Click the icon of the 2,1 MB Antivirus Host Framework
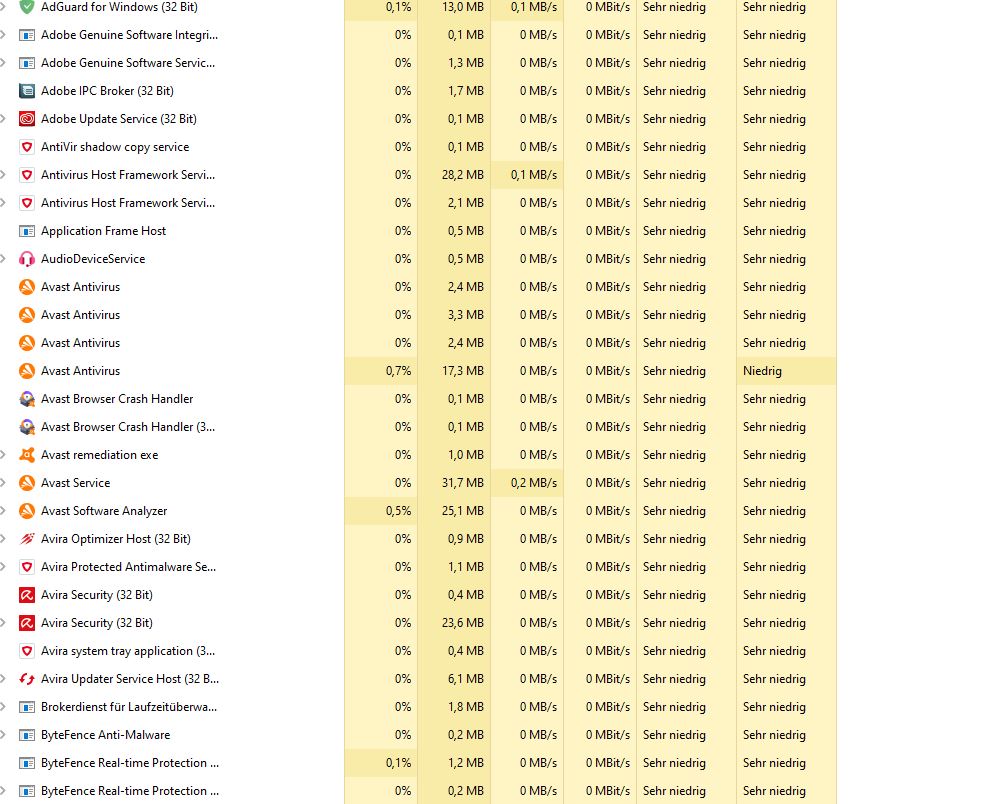This screenshot has width=992, height=804. click(x=27, y=203)
